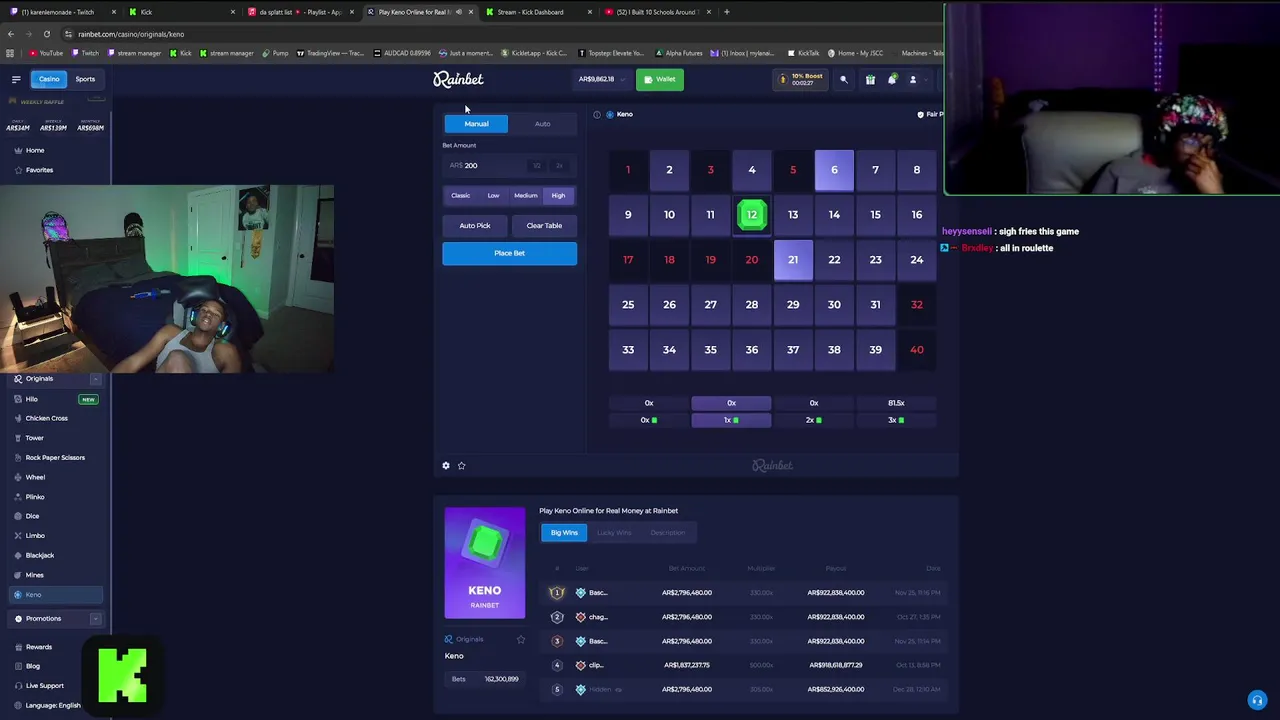
Task: Halve the bet with 1/2 button
Action: click(x=537, y=166)
